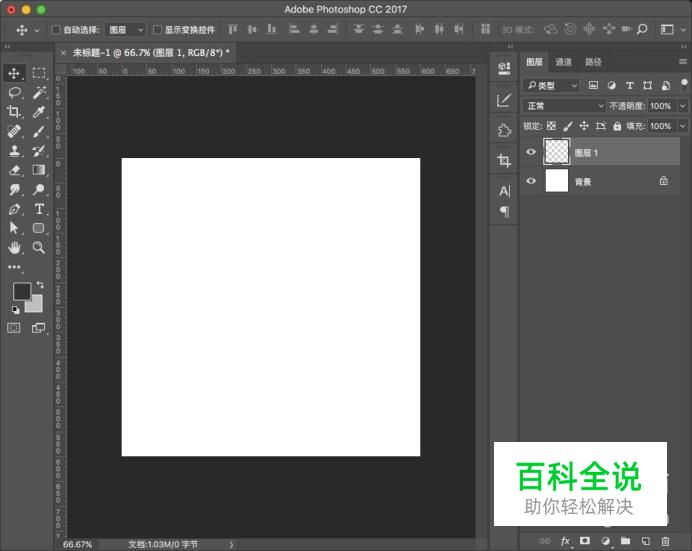Check the 显示变换控件 option

coord(157,30)
